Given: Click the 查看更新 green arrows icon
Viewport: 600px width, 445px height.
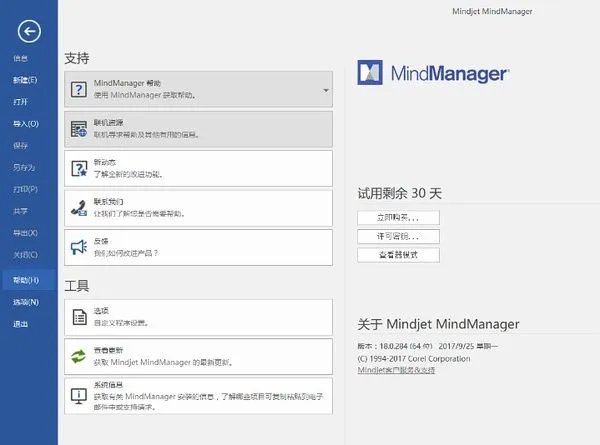Looking at the screenshot, I should pyautogui.click(x=79, y=356).
